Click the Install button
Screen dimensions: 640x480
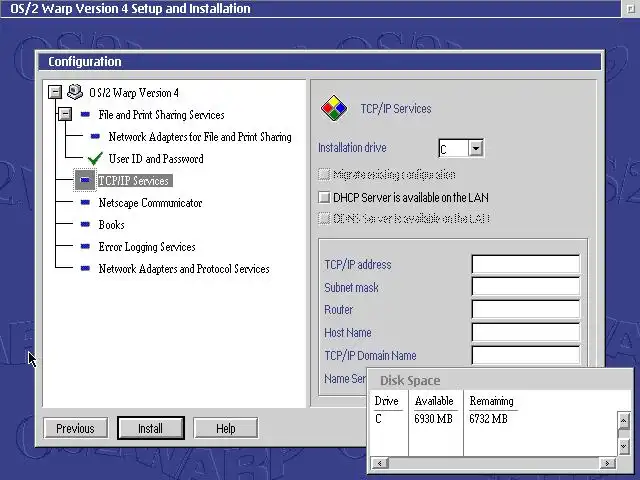[151, 428]
